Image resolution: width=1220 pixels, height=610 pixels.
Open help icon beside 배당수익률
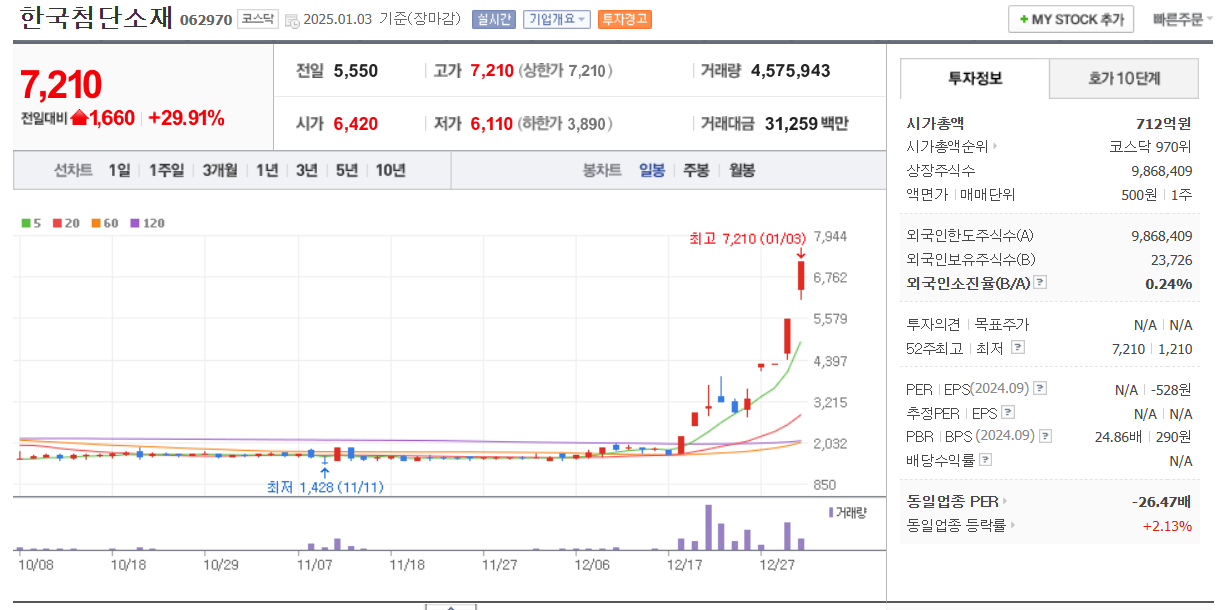pos(985,460)
